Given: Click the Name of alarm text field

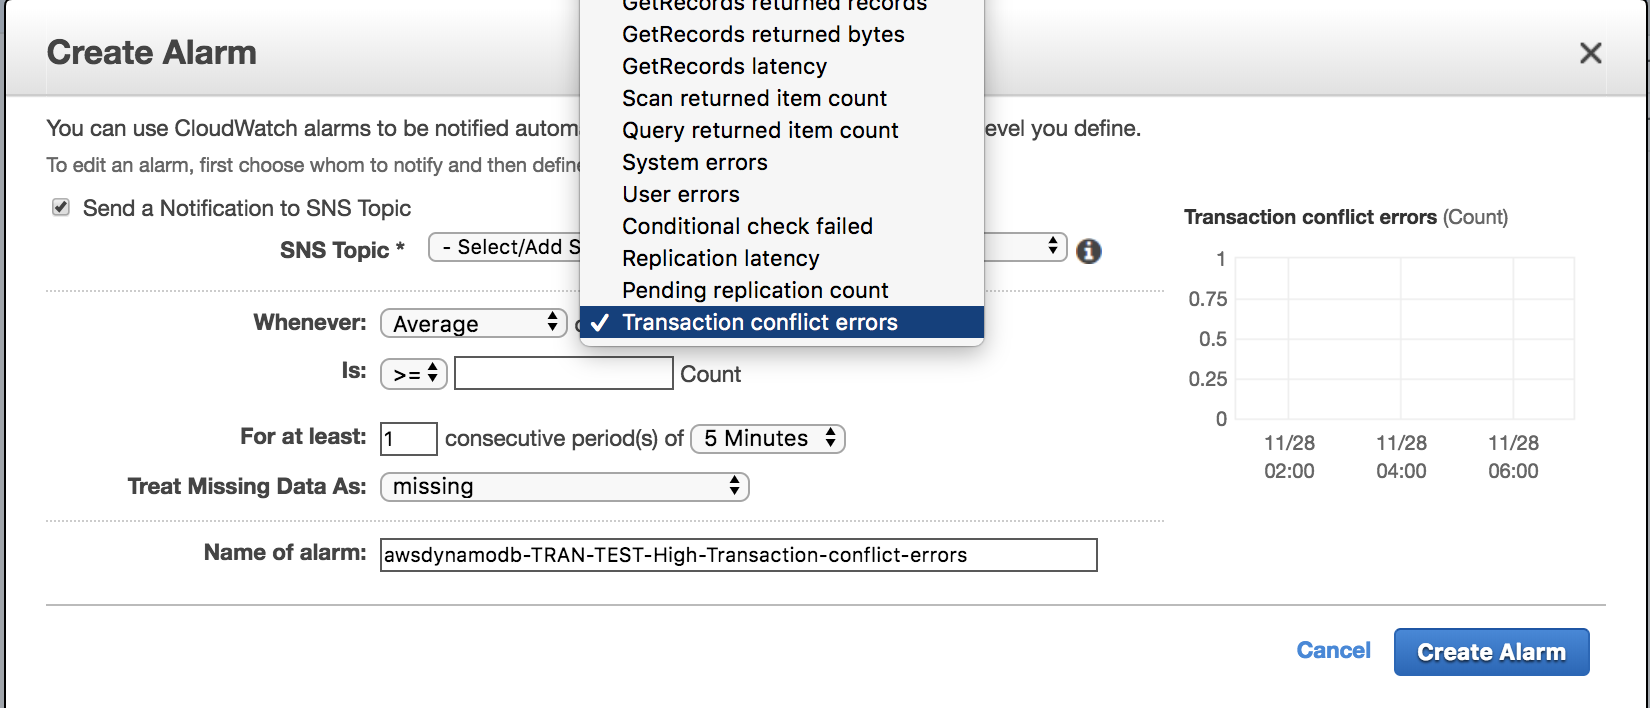Looking at the screenshot, I should point(738,555).
